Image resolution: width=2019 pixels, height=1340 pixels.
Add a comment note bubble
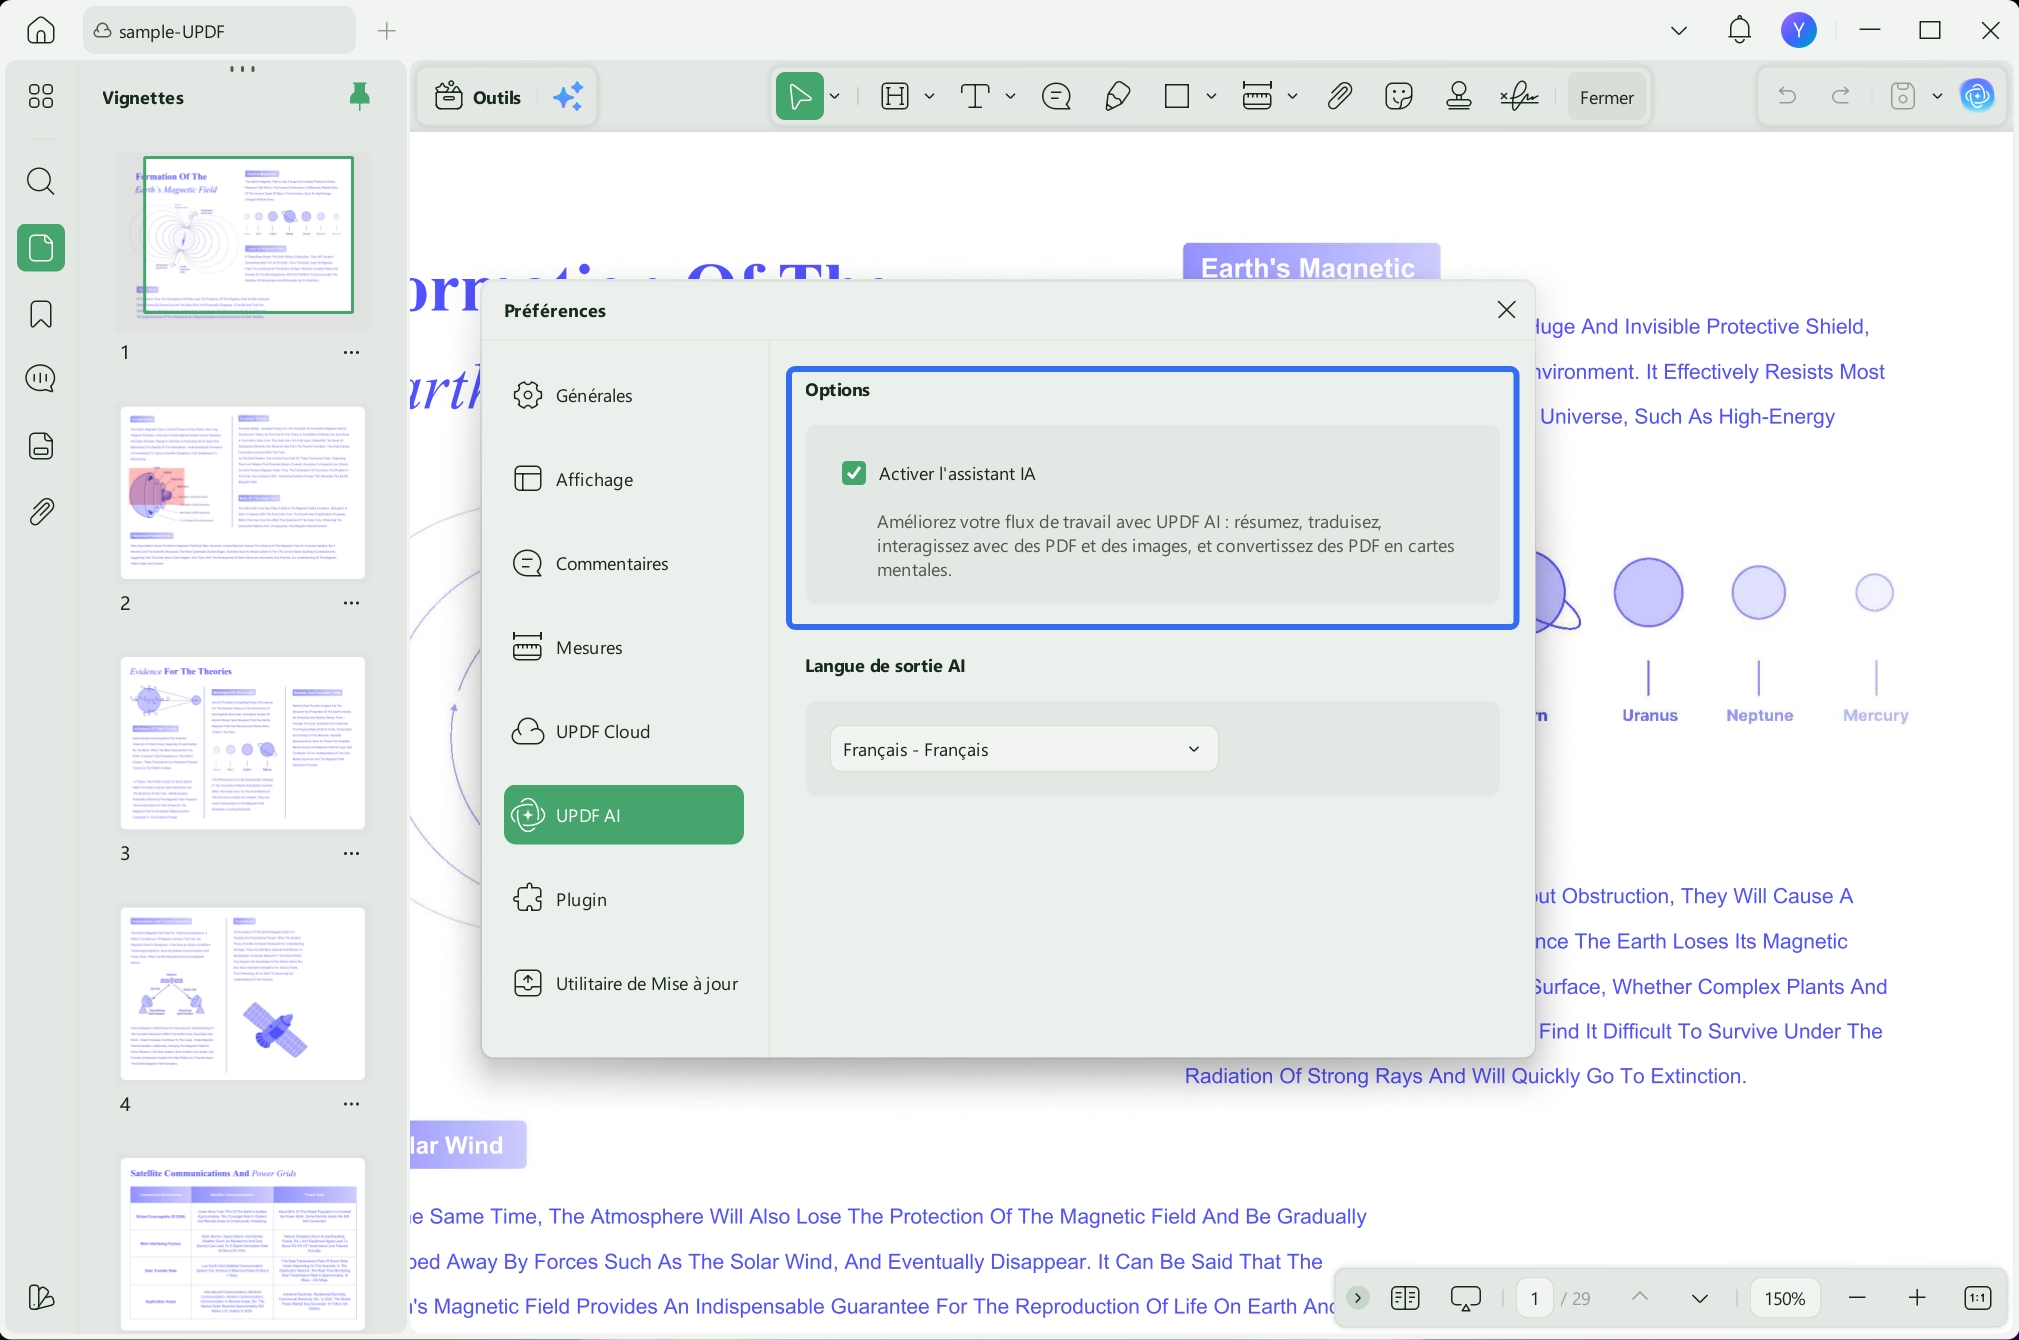coord(1056,96)
